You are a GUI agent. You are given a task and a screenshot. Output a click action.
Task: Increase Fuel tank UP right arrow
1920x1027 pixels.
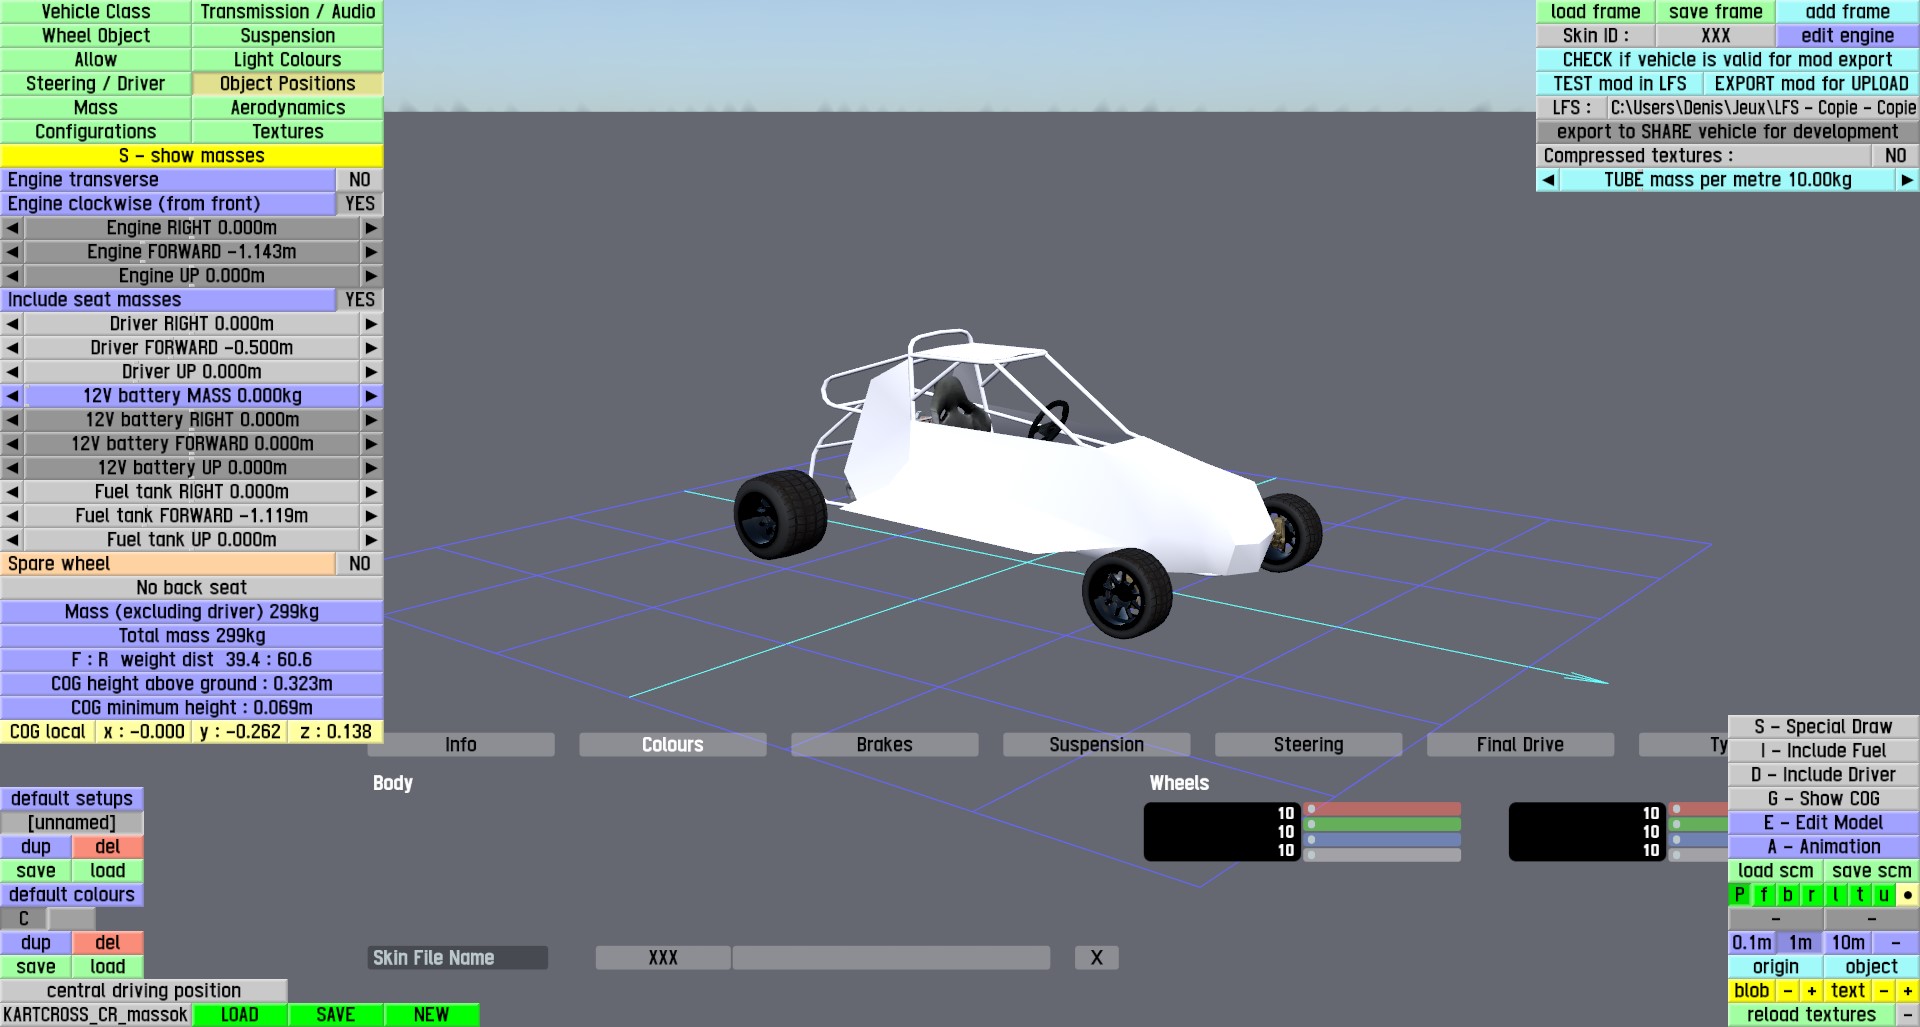coord(371,540)
